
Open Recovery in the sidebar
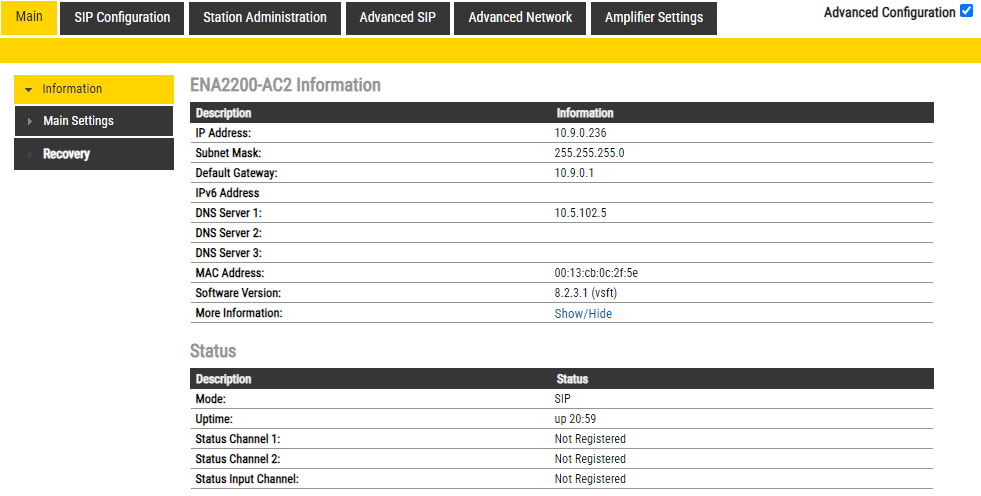pyautogui.click(x=66, y=154)
